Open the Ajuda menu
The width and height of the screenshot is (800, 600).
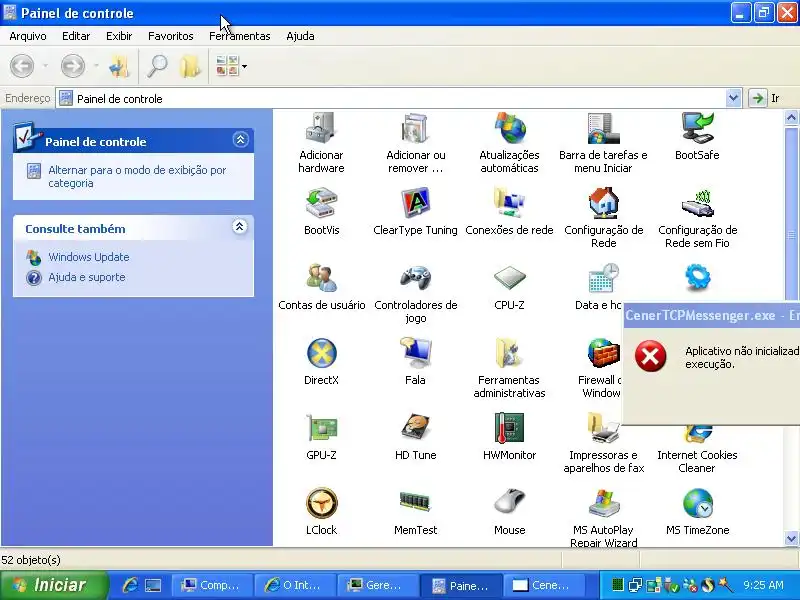coord(300,36)
